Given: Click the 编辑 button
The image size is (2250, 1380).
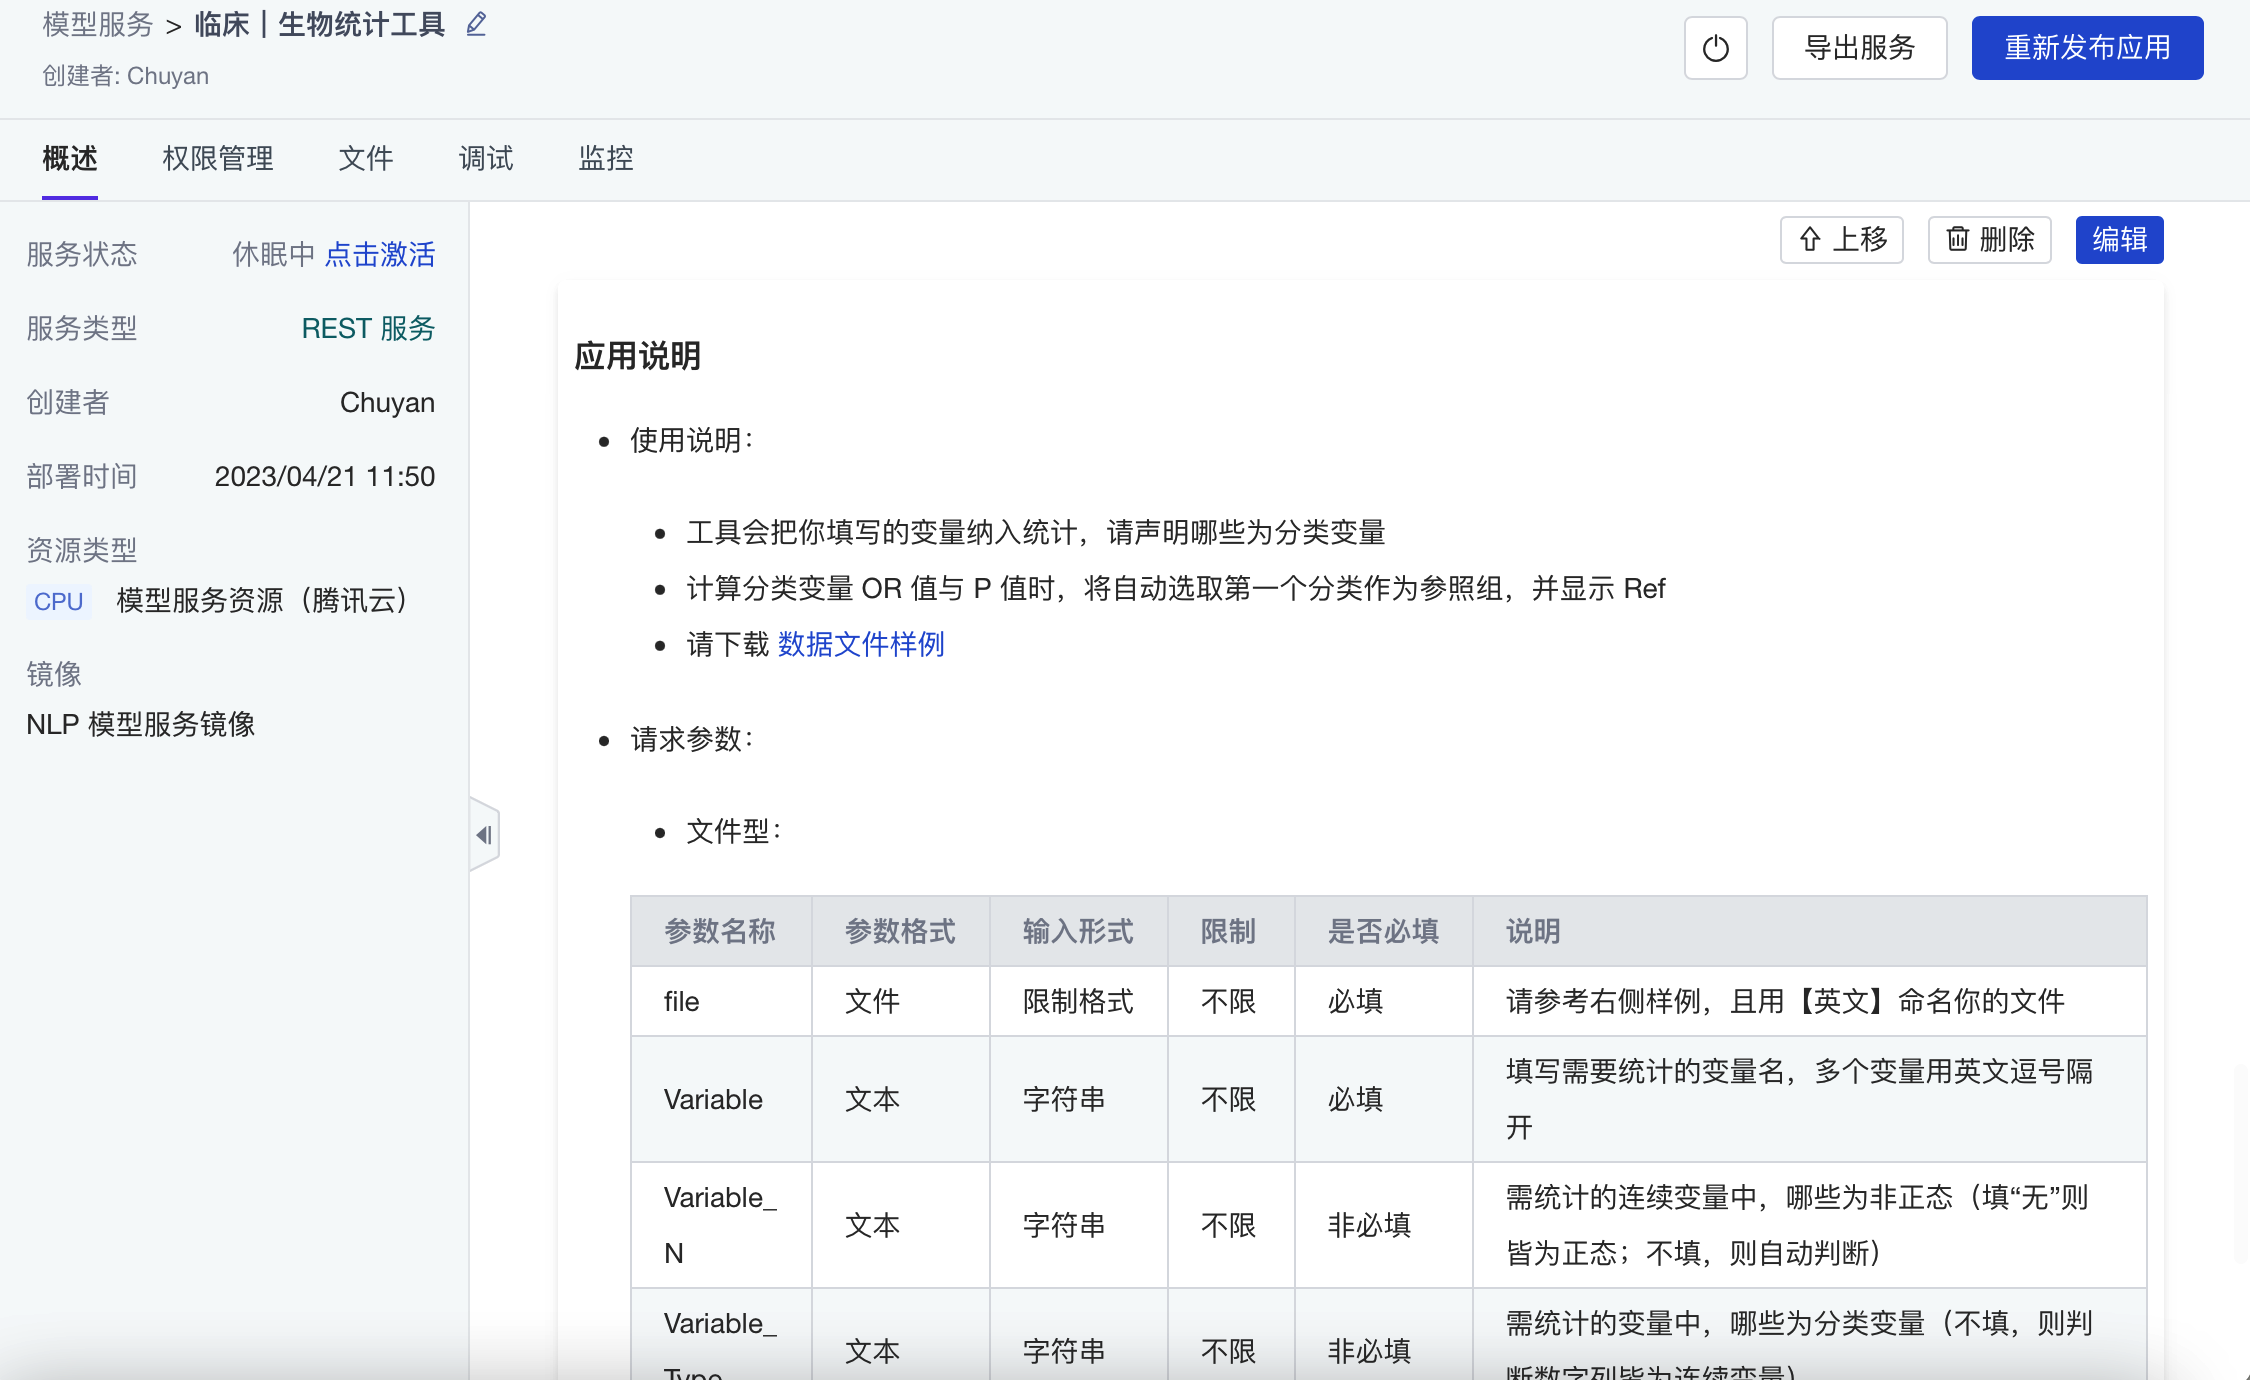Looking at the screenshot, I should (x=2120, y=239).
